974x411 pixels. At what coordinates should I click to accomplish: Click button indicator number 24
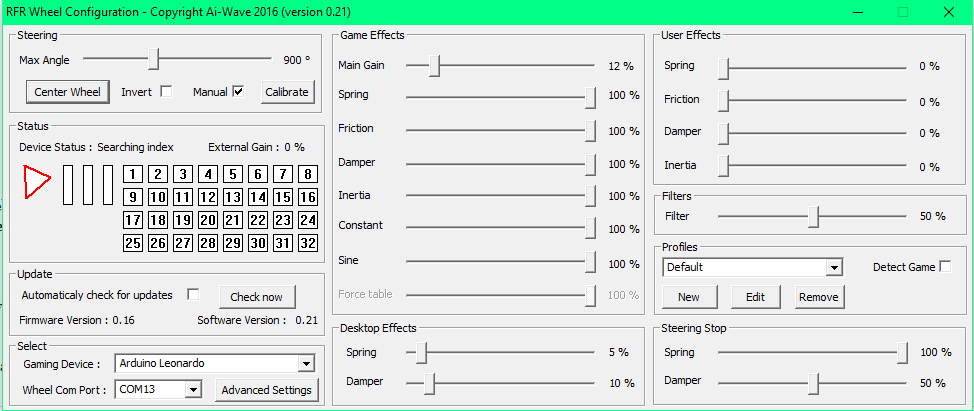(x=307, y=220)
